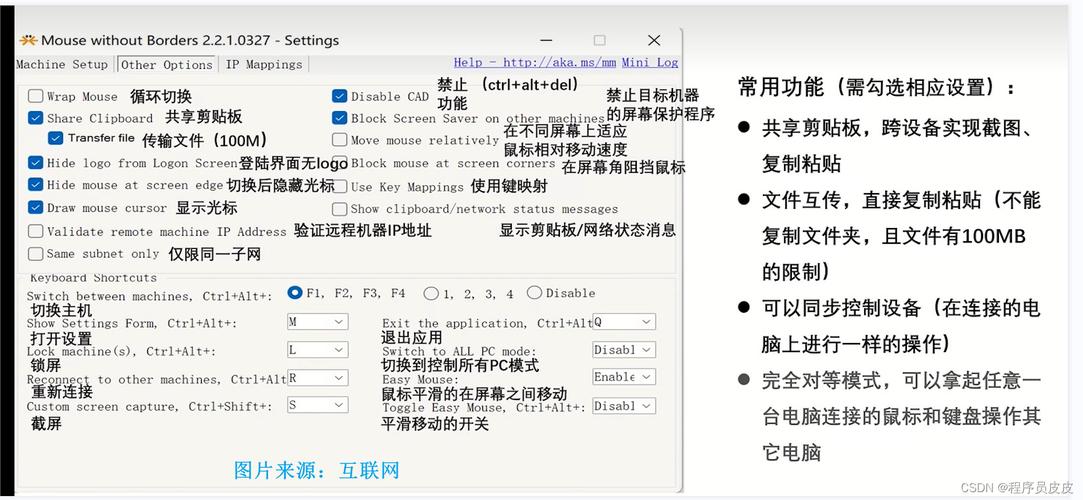Image resolution: width=1083 pixels, height=500 pixels.
Task: Open the Lock machine(s) key dropdown (L)
Action: coord(318,350)
